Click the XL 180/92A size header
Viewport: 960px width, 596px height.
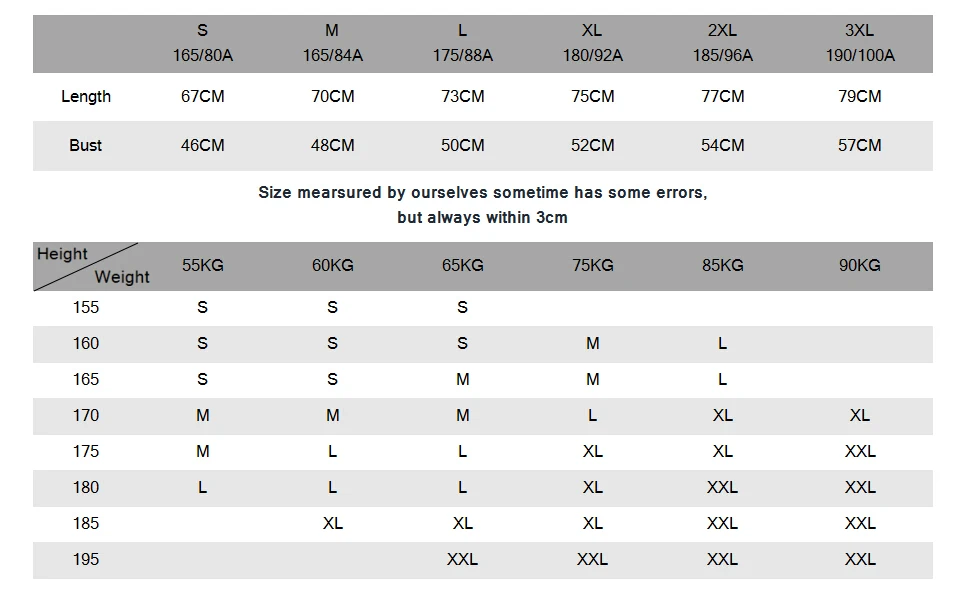(592, 43)
